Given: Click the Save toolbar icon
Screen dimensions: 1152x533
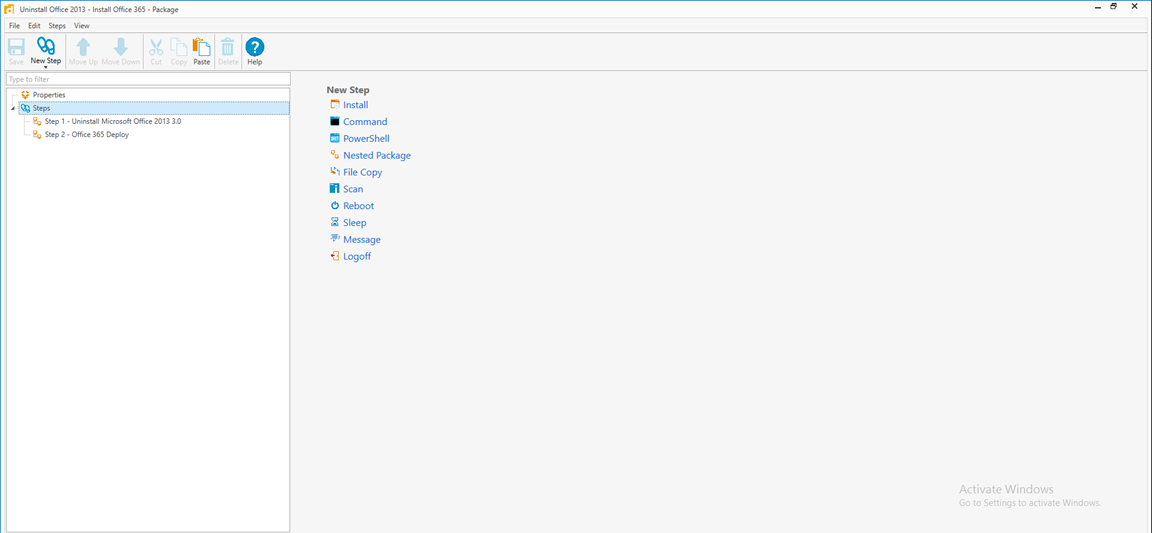Looking at the screenshot, I should pos(15,47).
